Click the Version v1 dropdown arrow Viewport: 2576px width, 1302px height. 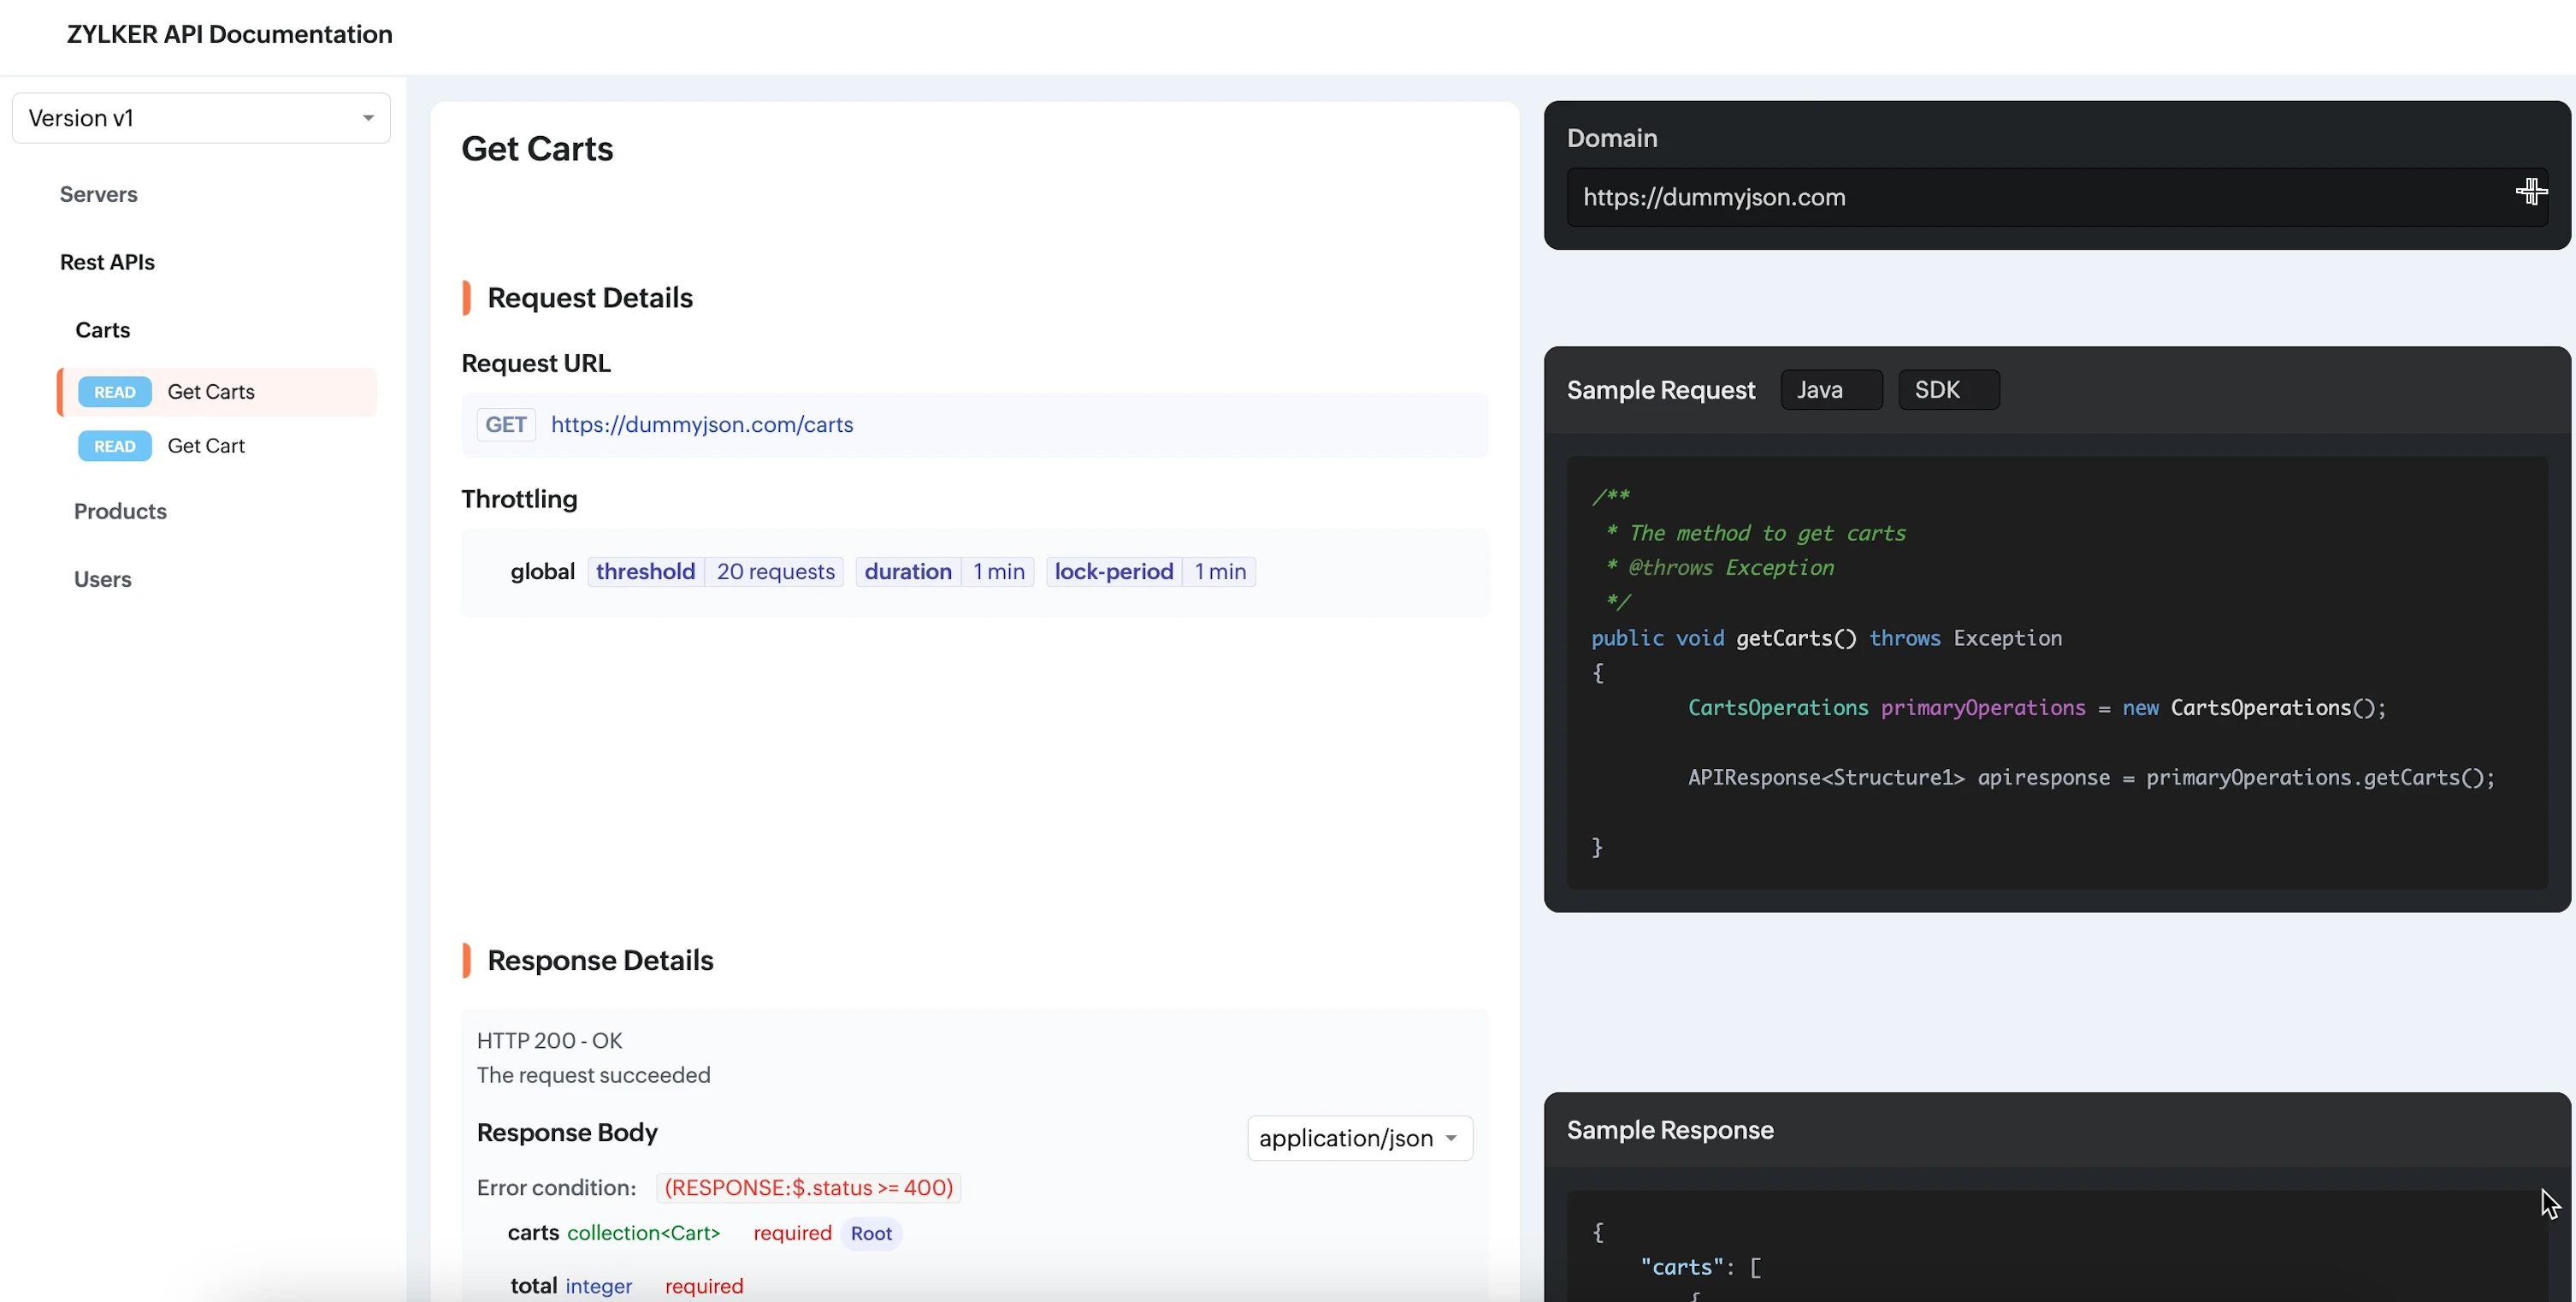(368, 118)
